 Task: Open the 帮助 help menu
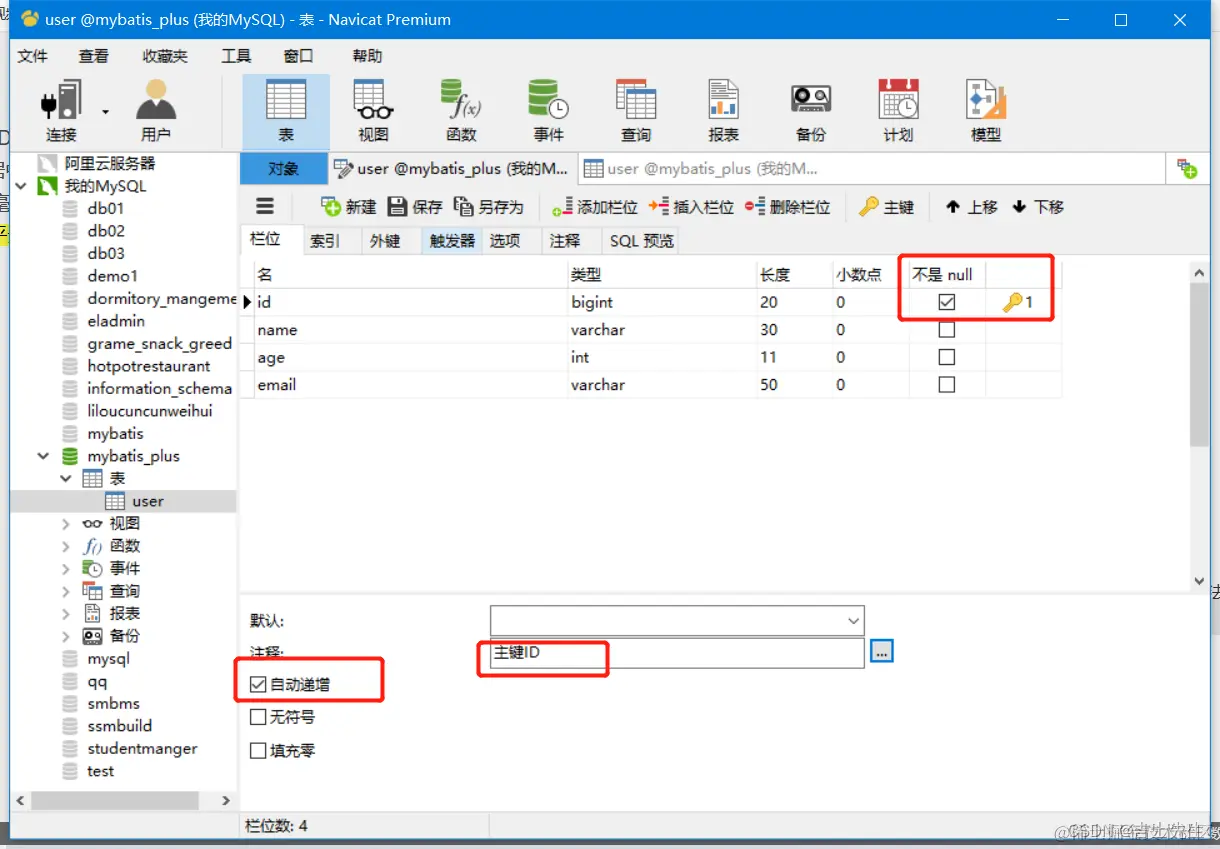click(367, 56)
